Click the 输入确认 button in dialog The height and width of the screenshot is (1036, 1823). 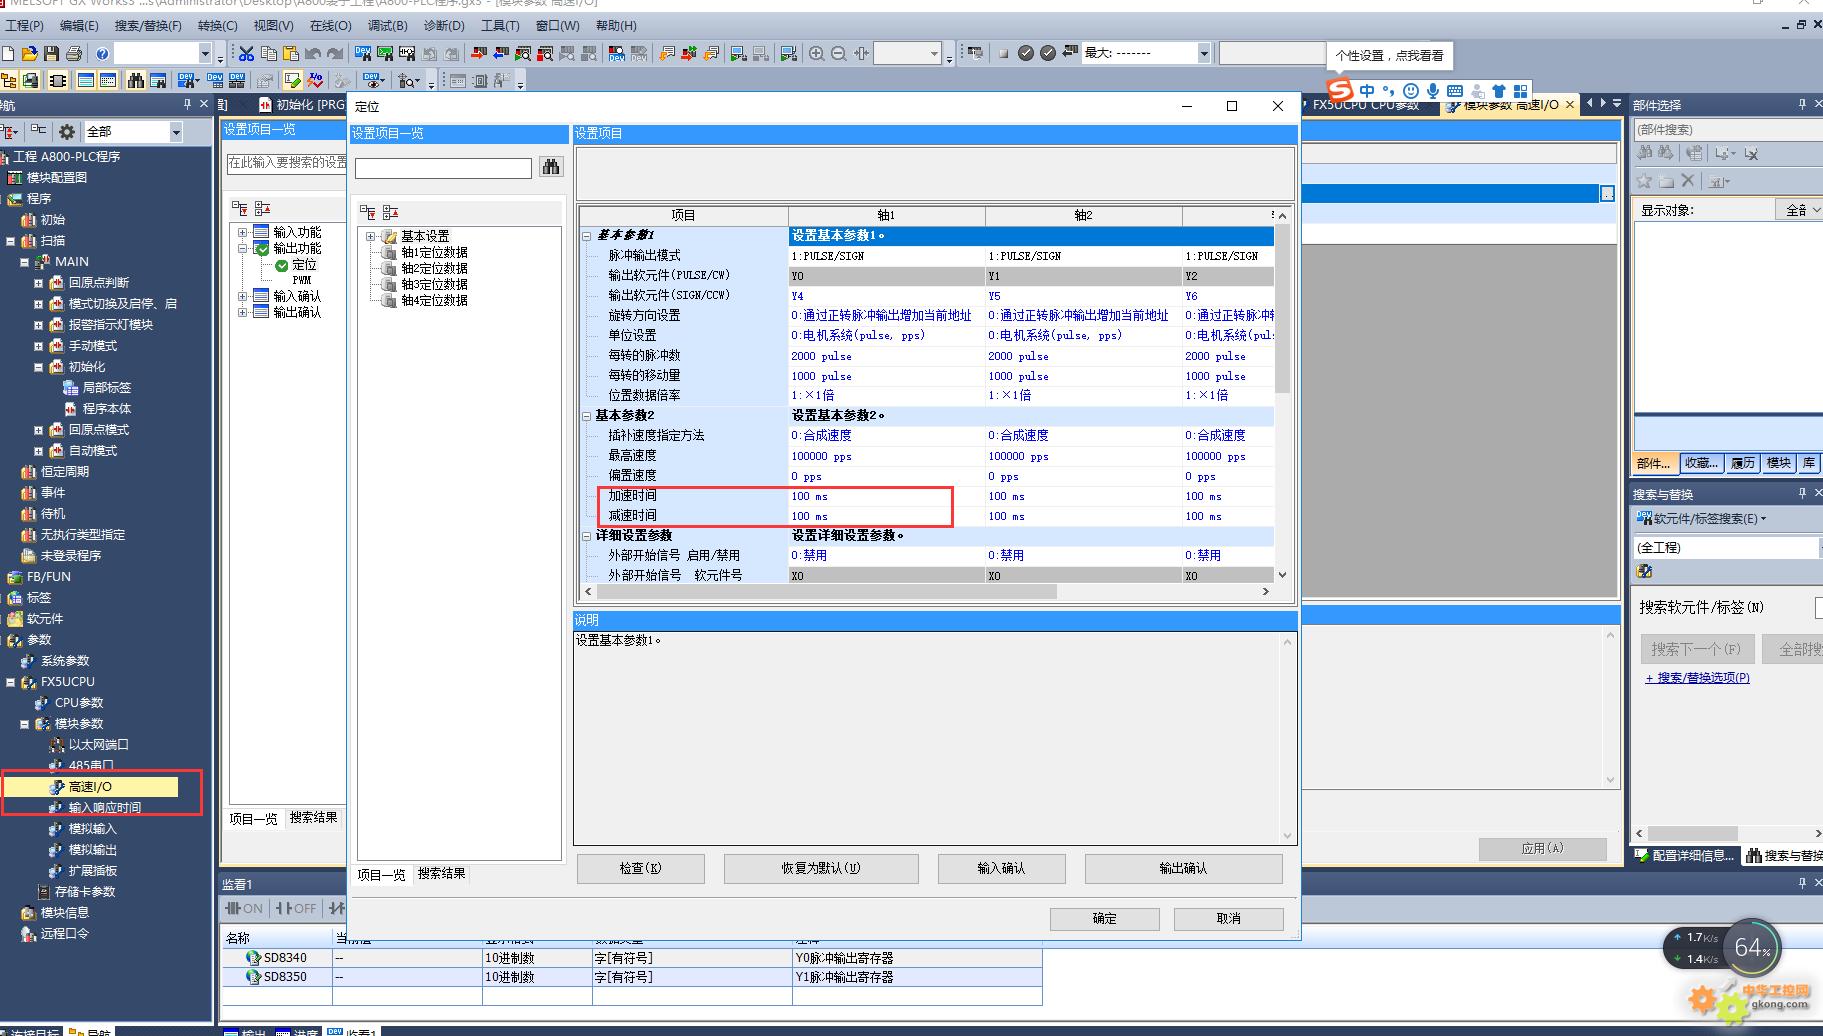point(1001,868)
